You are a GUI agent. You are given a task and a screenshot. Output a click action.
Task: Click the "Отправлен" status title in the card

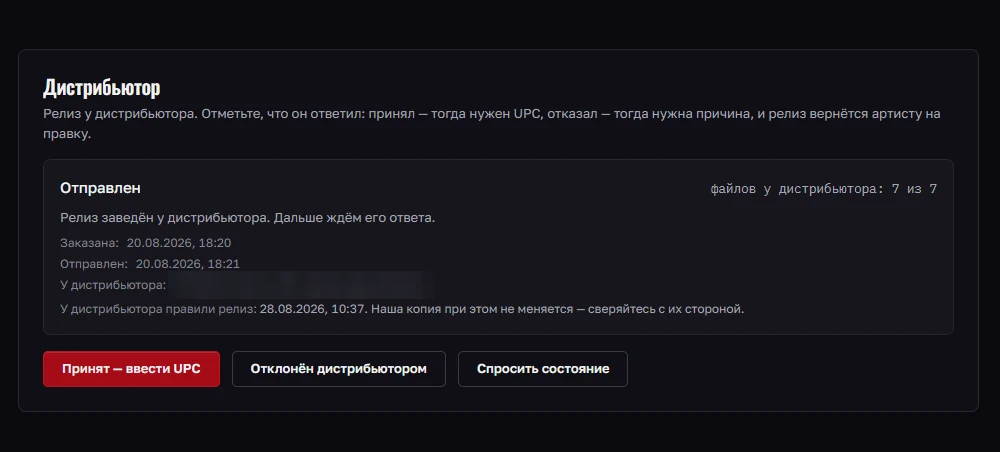(100, 188)
